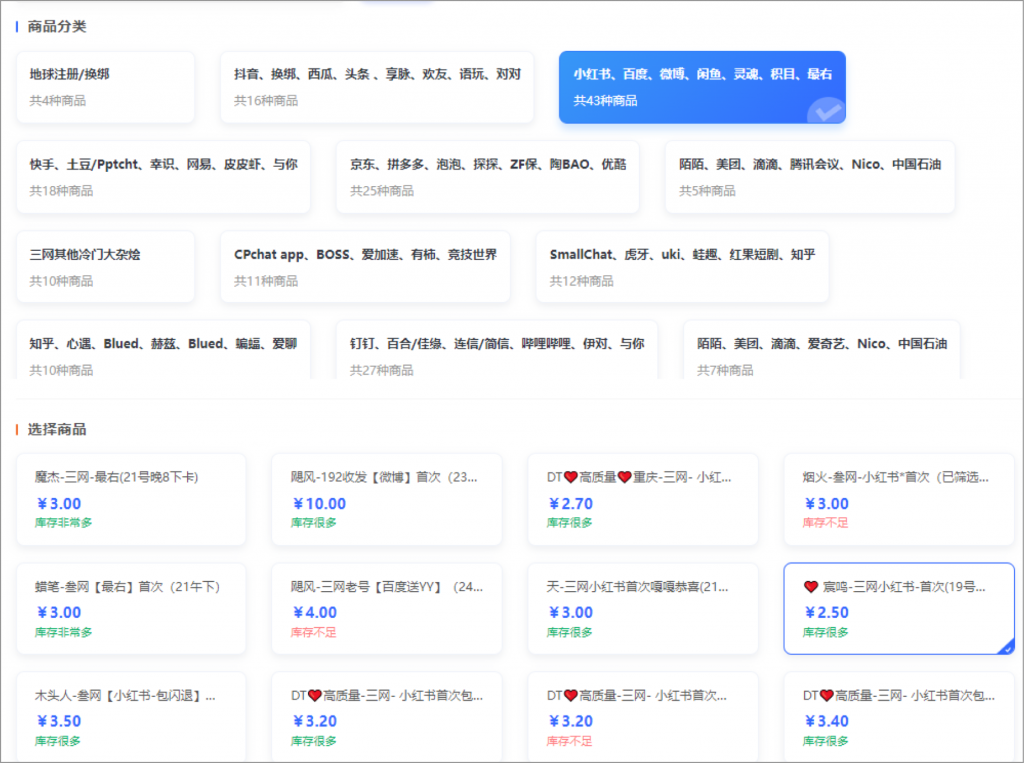Select the CPchat app、BOSS category

[x=365, y=267]
